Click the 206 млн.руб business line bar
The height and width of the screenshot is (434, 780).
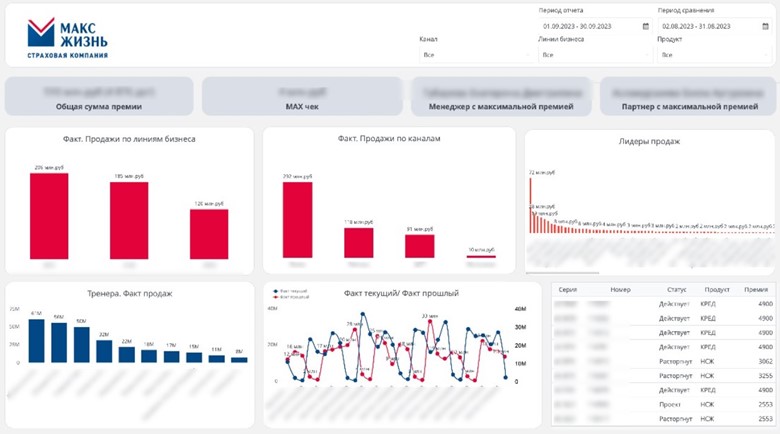click(49, 216)
